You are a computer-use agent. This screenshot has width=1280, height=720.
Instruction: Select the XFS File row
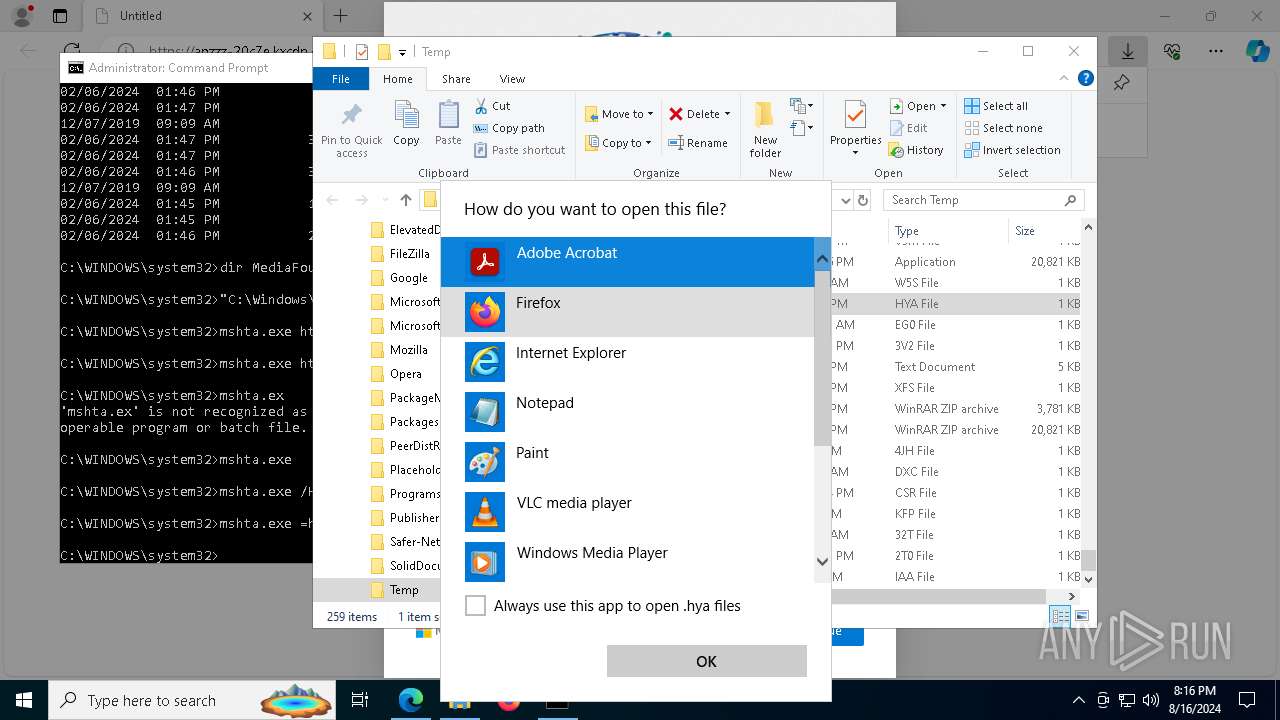956,388
